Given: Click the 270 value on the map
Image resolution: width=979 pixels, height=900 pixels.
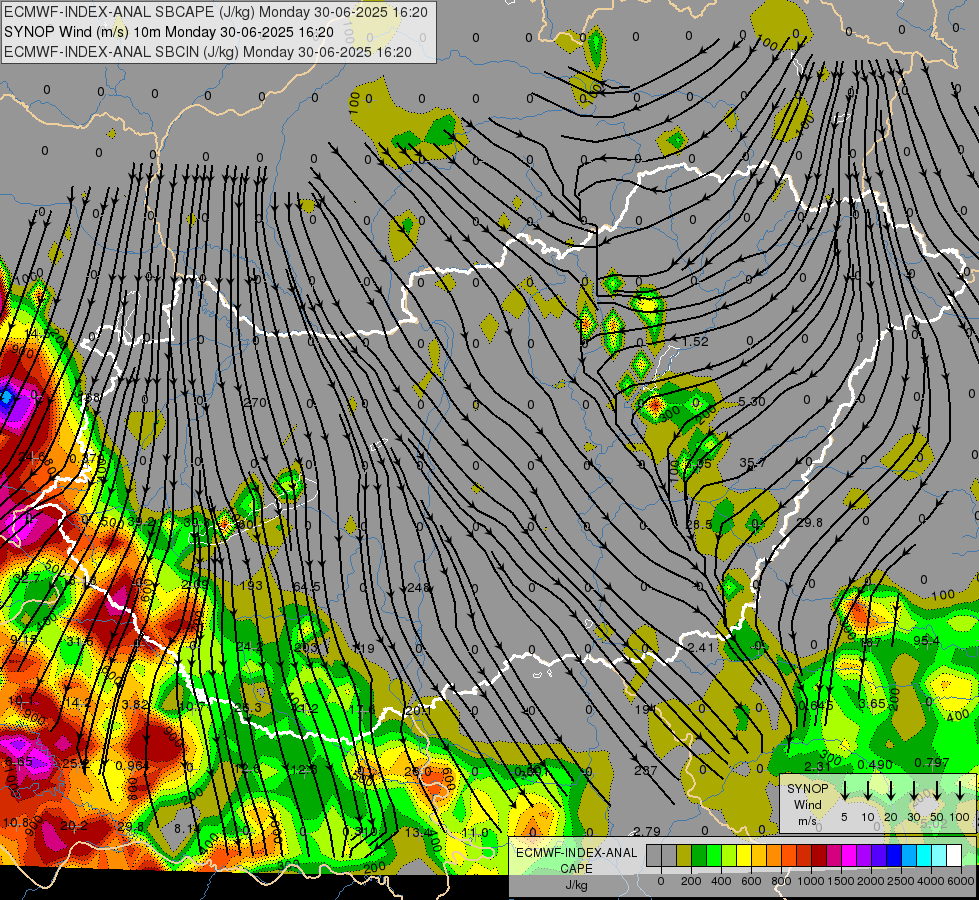Looking at the screenshot, I should point(255,403).
